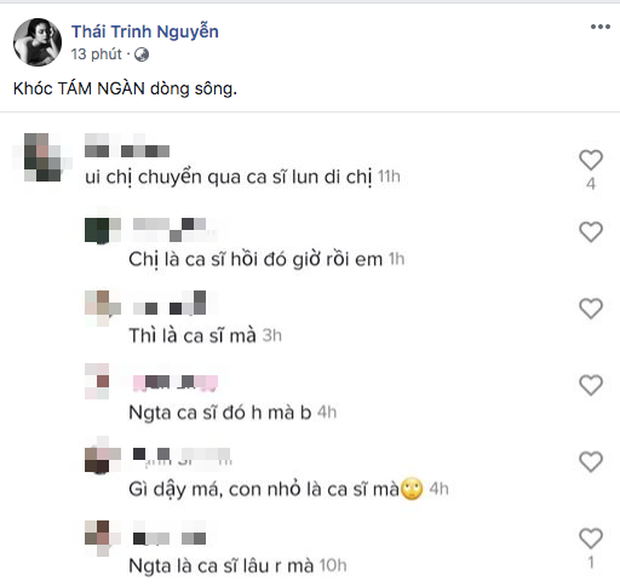
Task: Click avatar beside the "Gì dậy má" comment
Action: 100,460
